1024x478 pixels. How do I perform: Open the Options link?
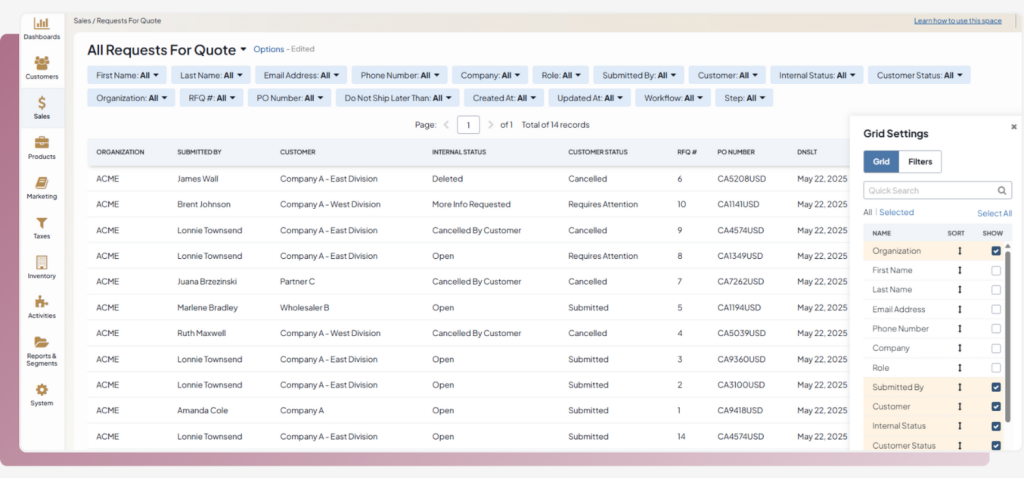pos(268,49)
